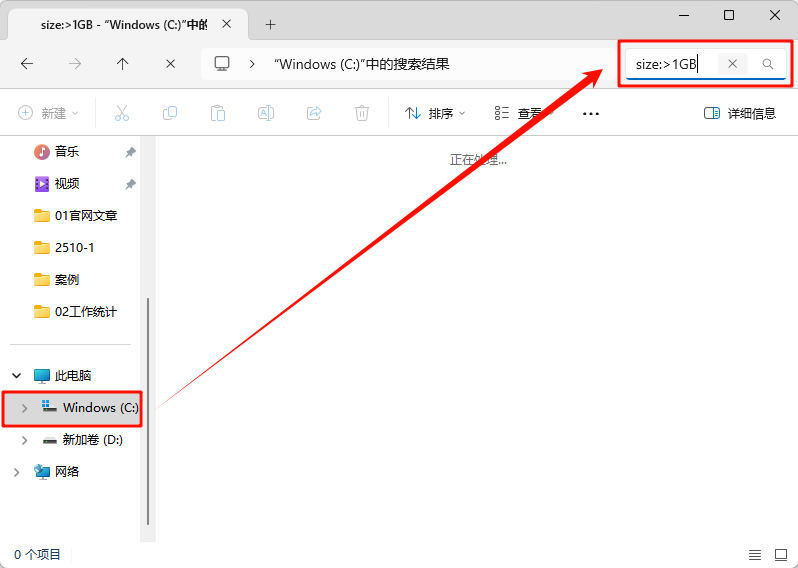Click the Share icon in toolbar
798x568 pixels.
pos(314,113)
